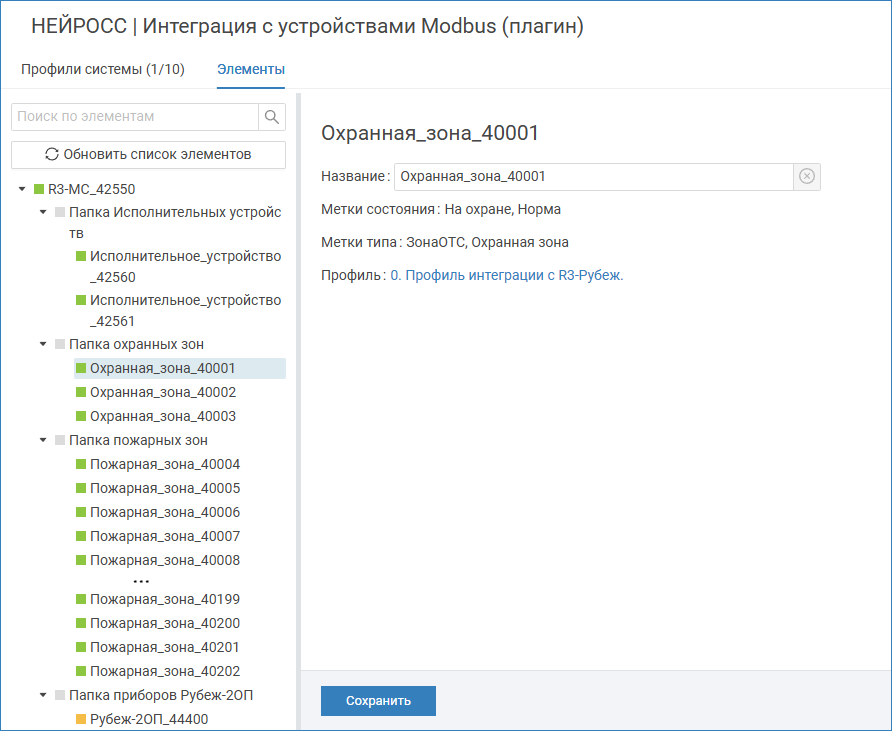Image resolution: width=892 pixels, height=731 pixels.
Task: Click green icon beside Исполнительное_устройство_42560
Action: pyautogui.click(x=81, y=257)
